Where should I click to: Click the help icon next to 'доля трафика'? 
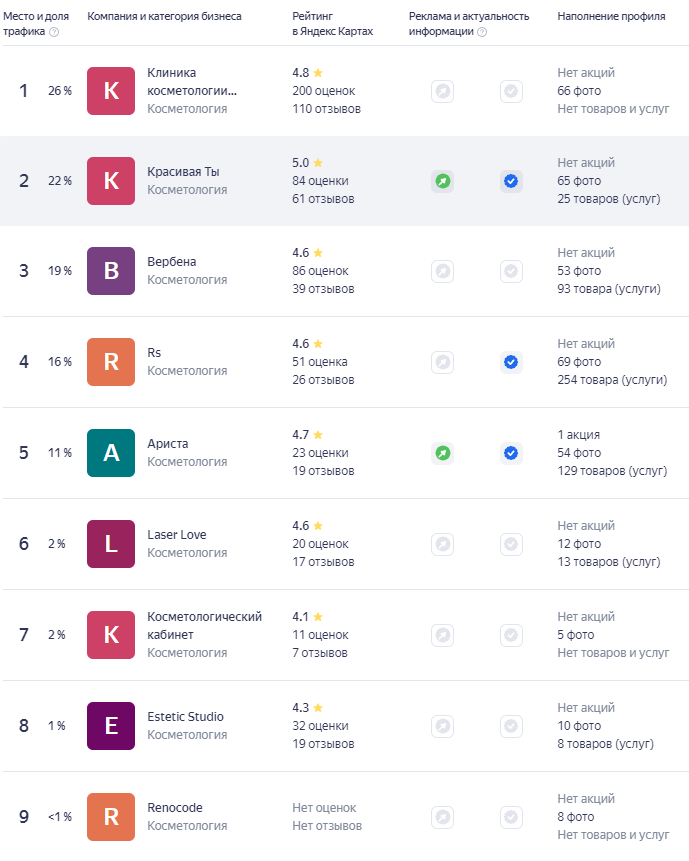click(54, 32)
